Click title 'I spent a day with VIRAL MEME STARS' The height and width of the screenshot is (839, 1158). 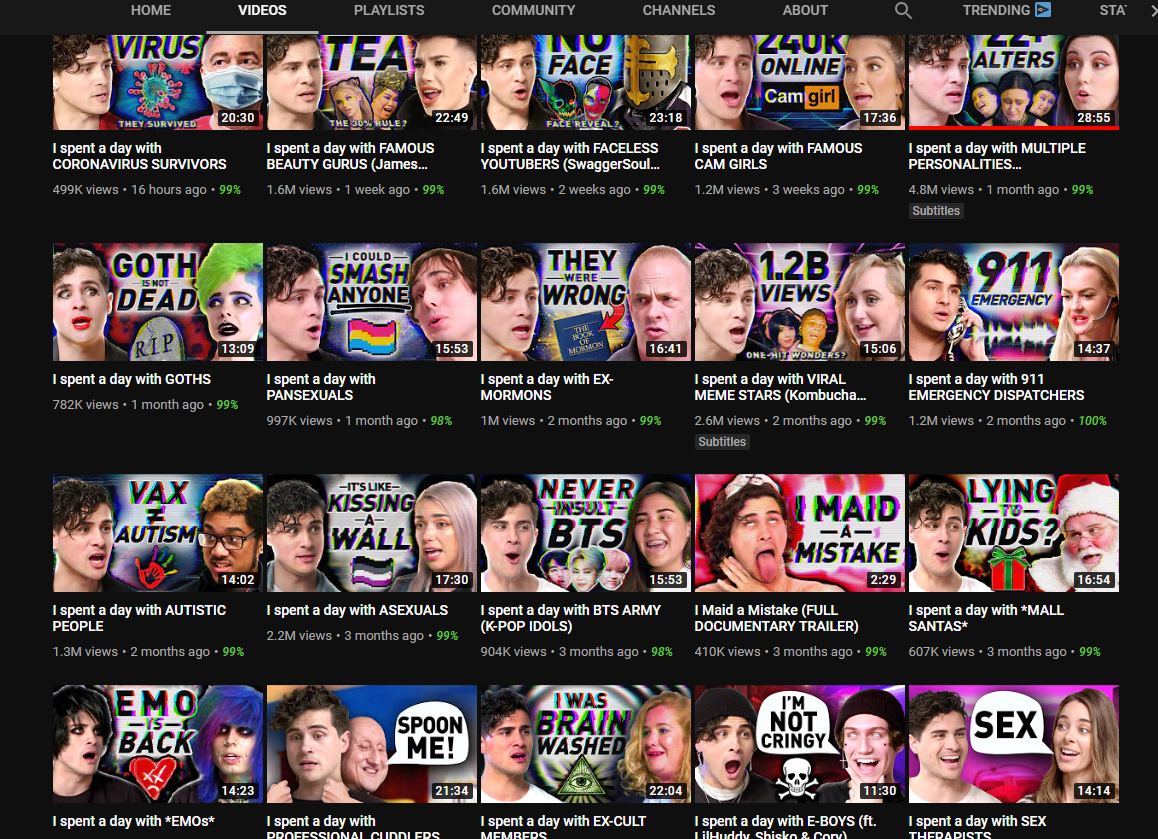780,387
